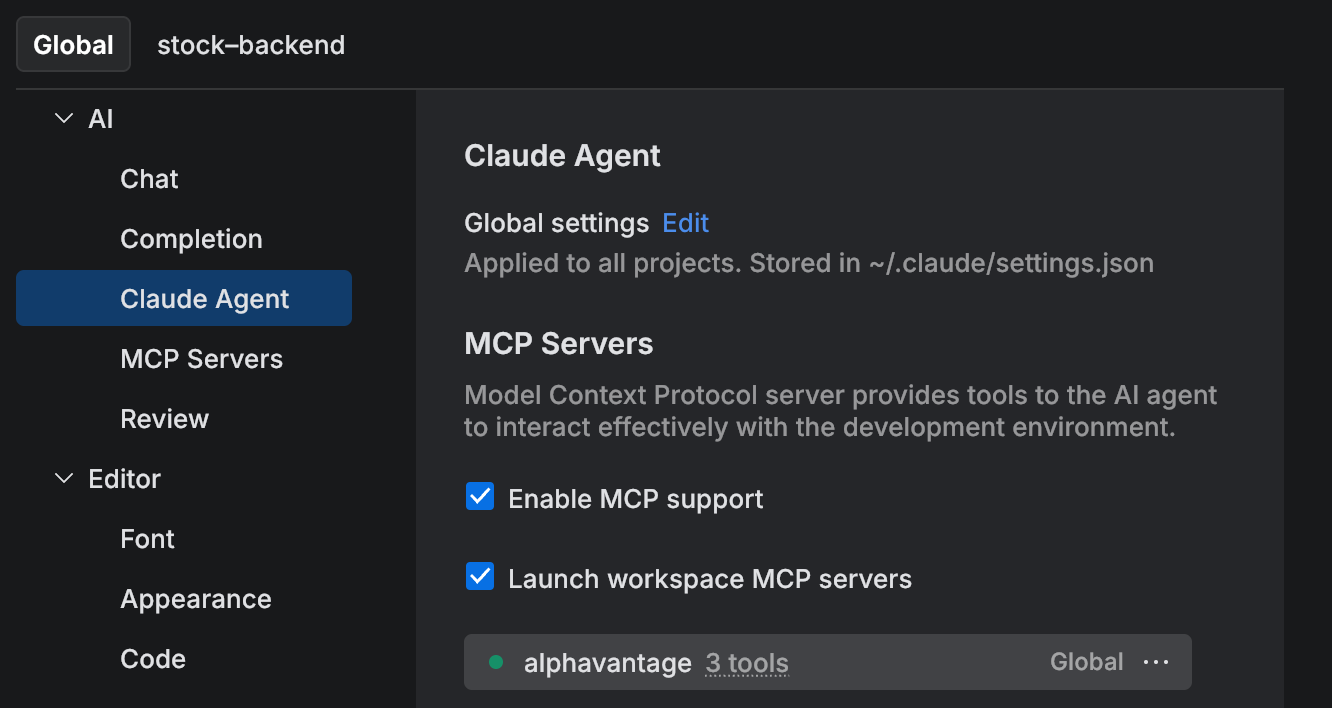Open MCP Servers in the sidebar
The height and width of the screenshot is (708, 1332).
pyautogui.click(x=201, y=359)
